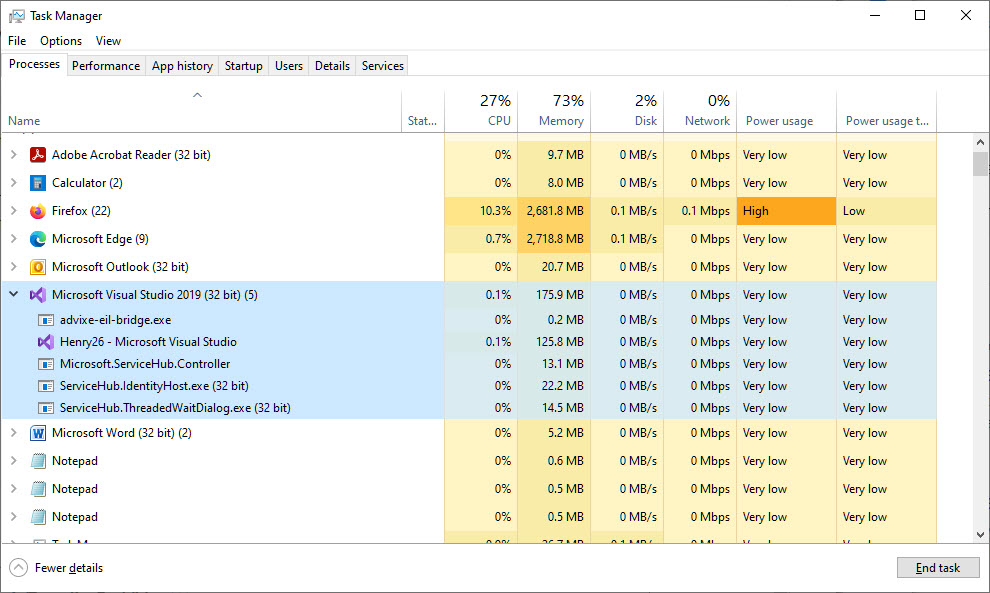
Task: Switch to the Performance tab
Action: (105, 65)
